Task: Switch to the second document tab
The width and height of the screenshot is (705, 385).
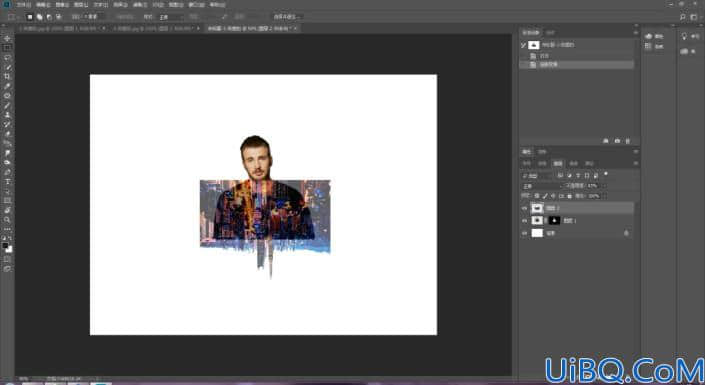Action: tap(154, 28)
